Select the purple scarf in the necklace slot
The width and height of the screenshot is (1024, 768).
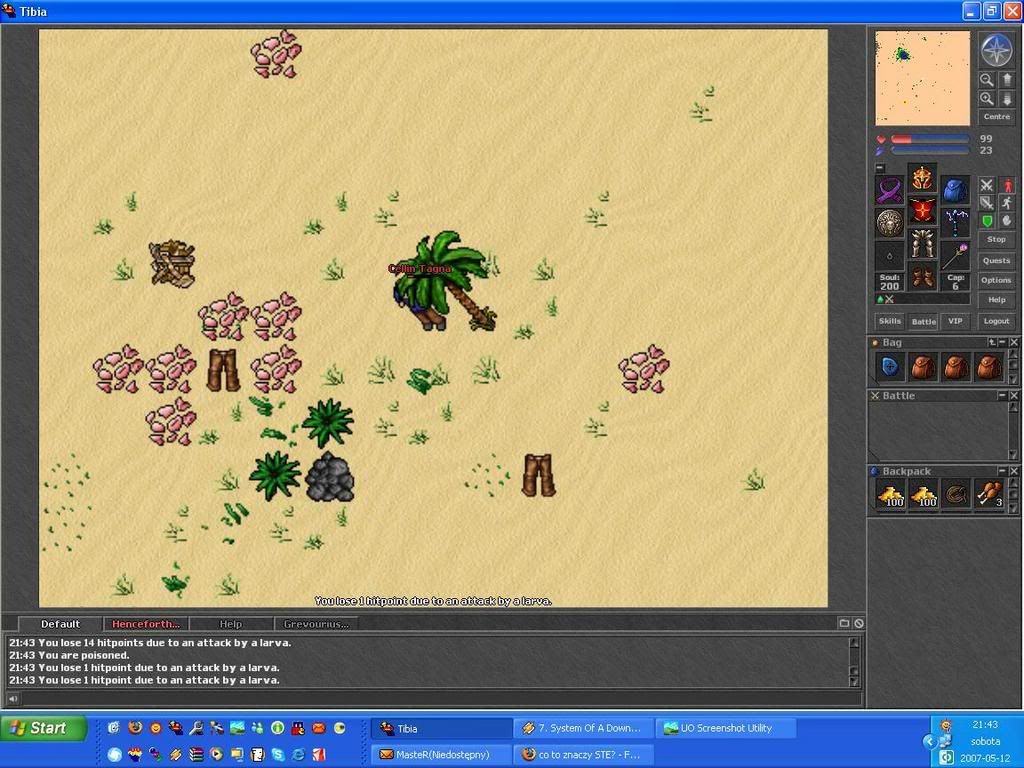(889, 190)
